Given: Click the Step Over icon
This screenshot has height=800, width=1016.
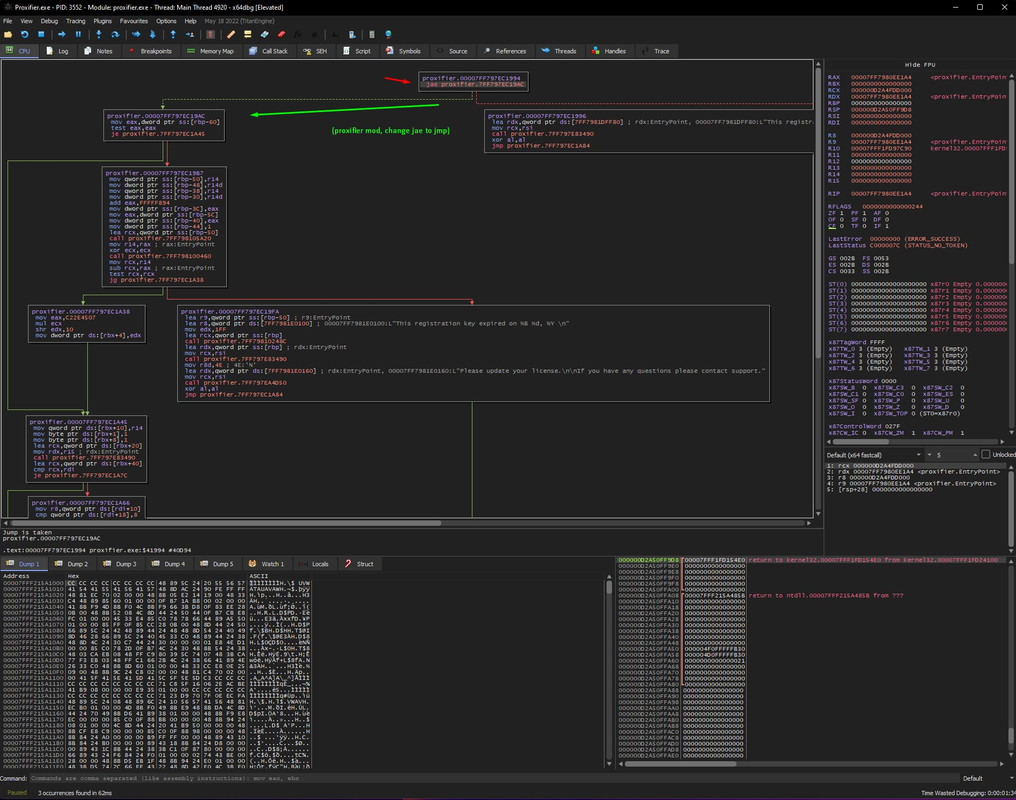Looking at the screenshot, I should [x=115, y=34].
